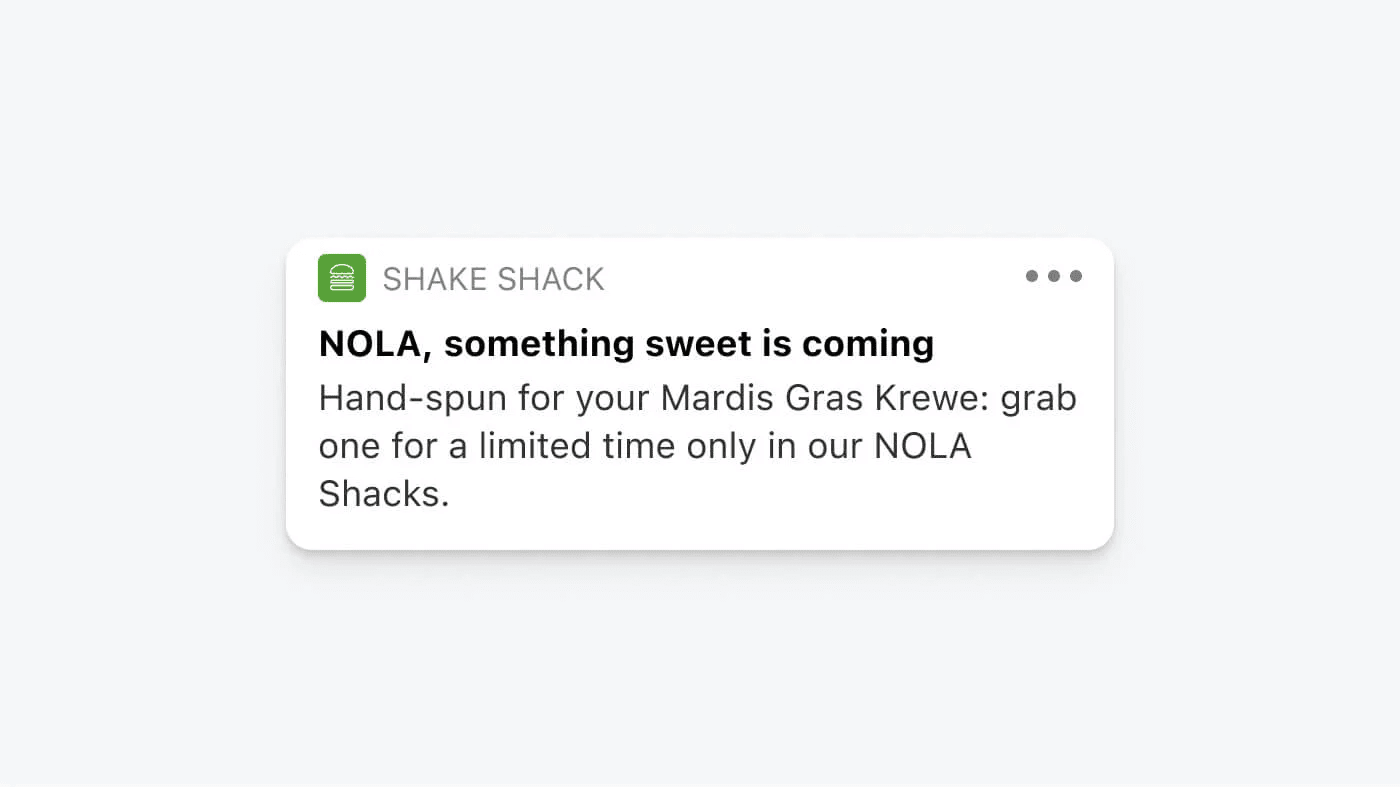
Task: Select the leftmost dot of the ellipsis menu
Action: click(1030, 276)
